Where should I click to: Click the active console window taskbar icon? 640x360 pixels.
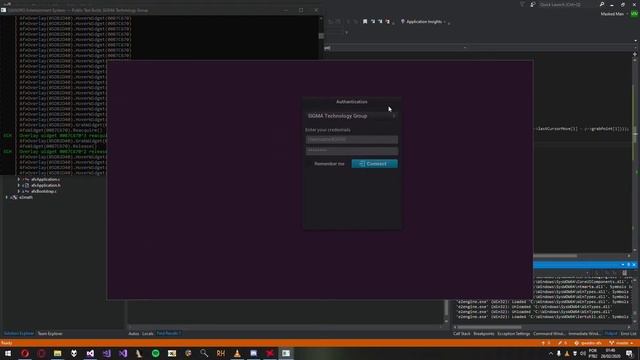point(286,353)
